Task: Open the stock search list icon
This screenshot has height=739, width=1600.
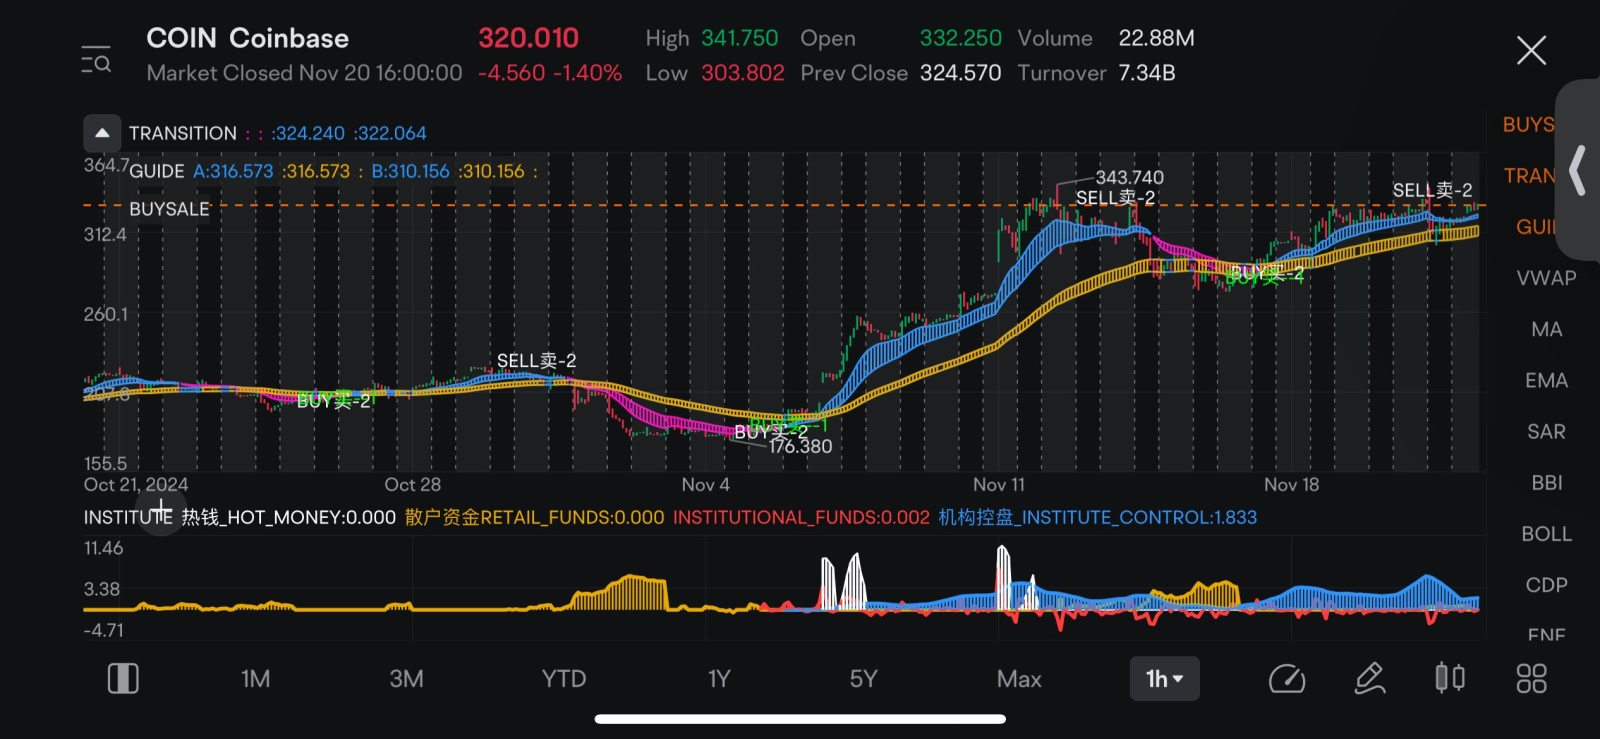Action: (96, 60)
